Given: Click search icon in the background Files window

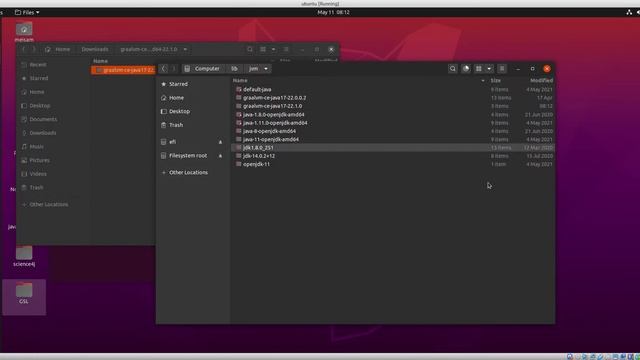Looking at the screenshot, I should pos(250,49).
